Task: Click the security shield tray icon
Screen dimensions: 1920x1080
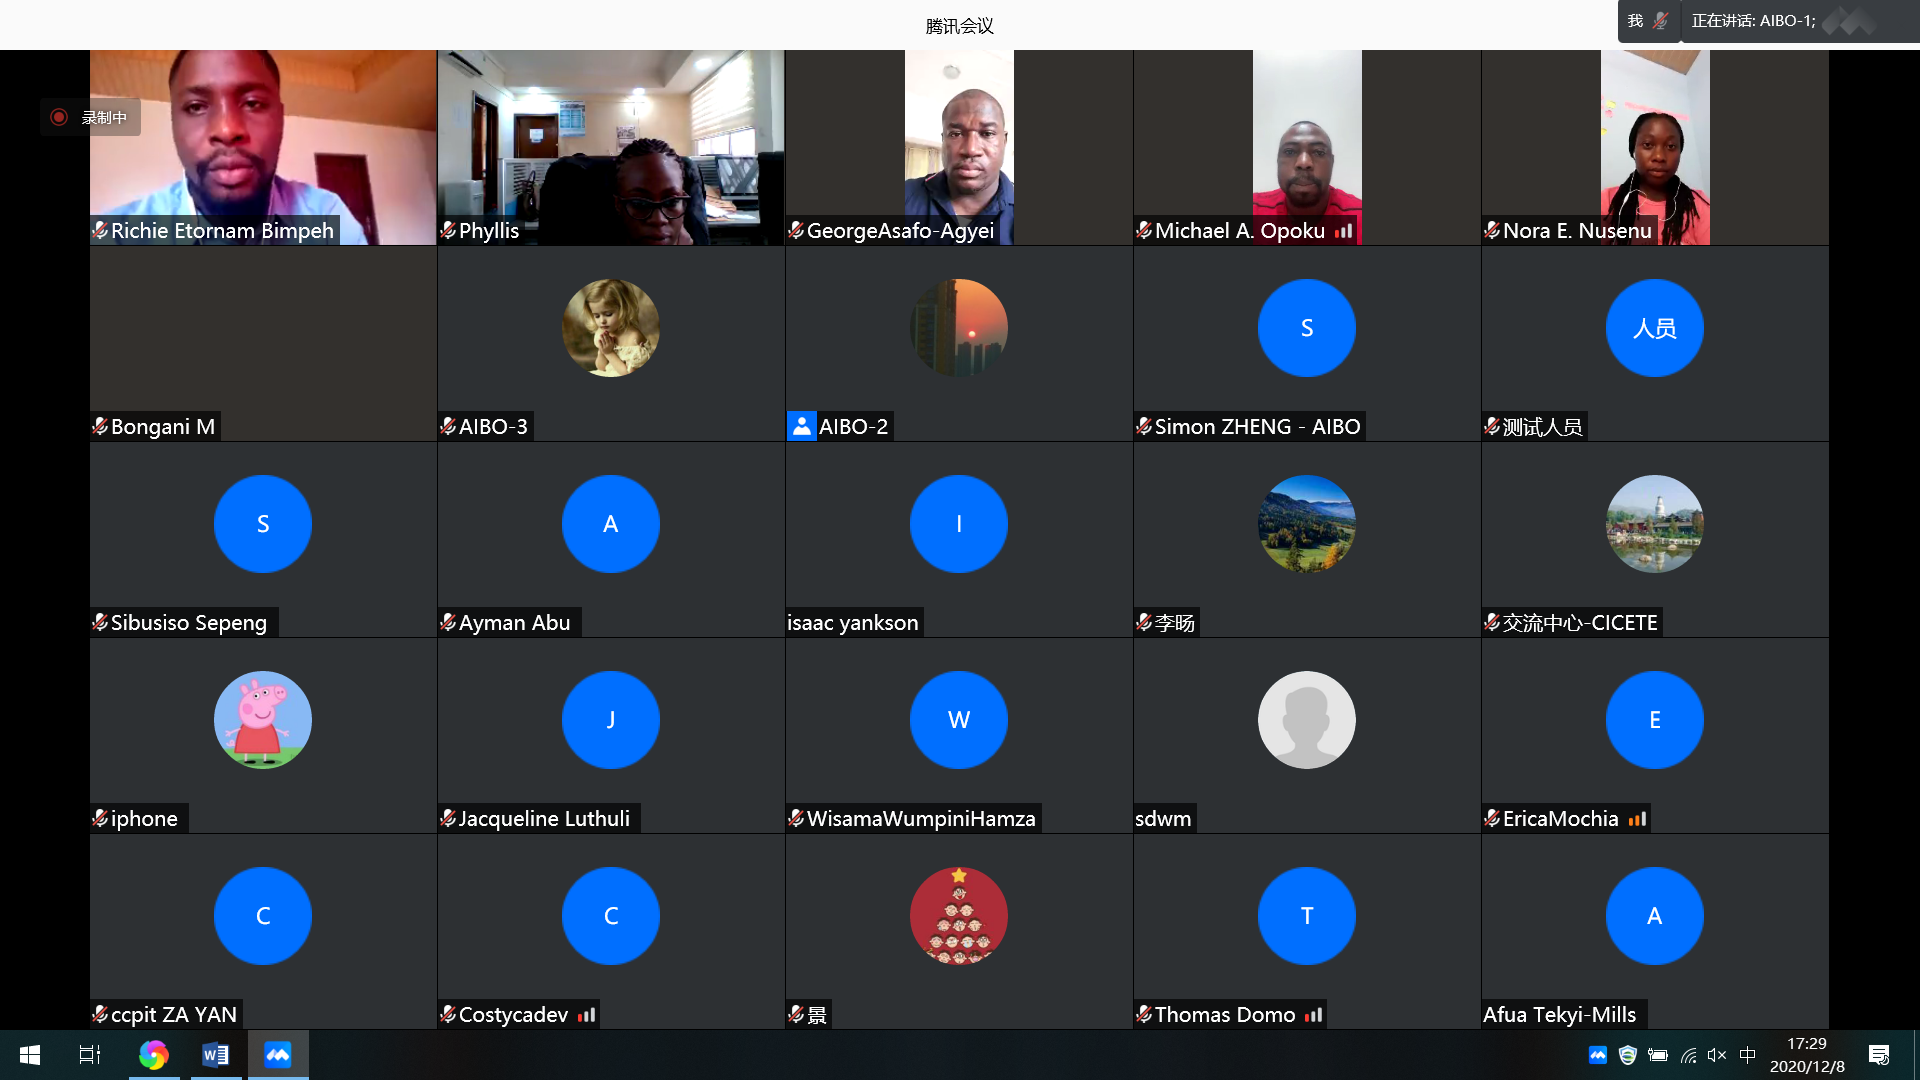Action: tap(1628, 1055)
